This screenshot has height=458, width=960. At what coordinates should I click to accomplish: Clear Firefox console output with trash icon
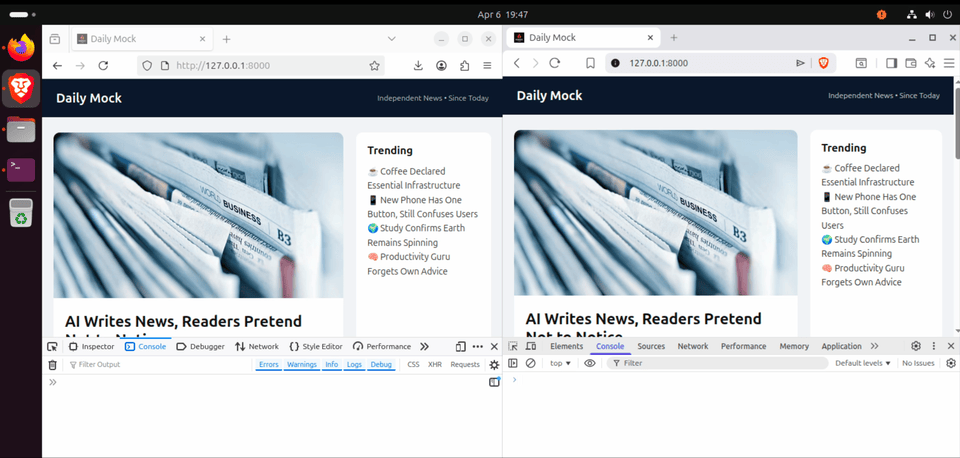pyautogui.click(x=52, y=365)
